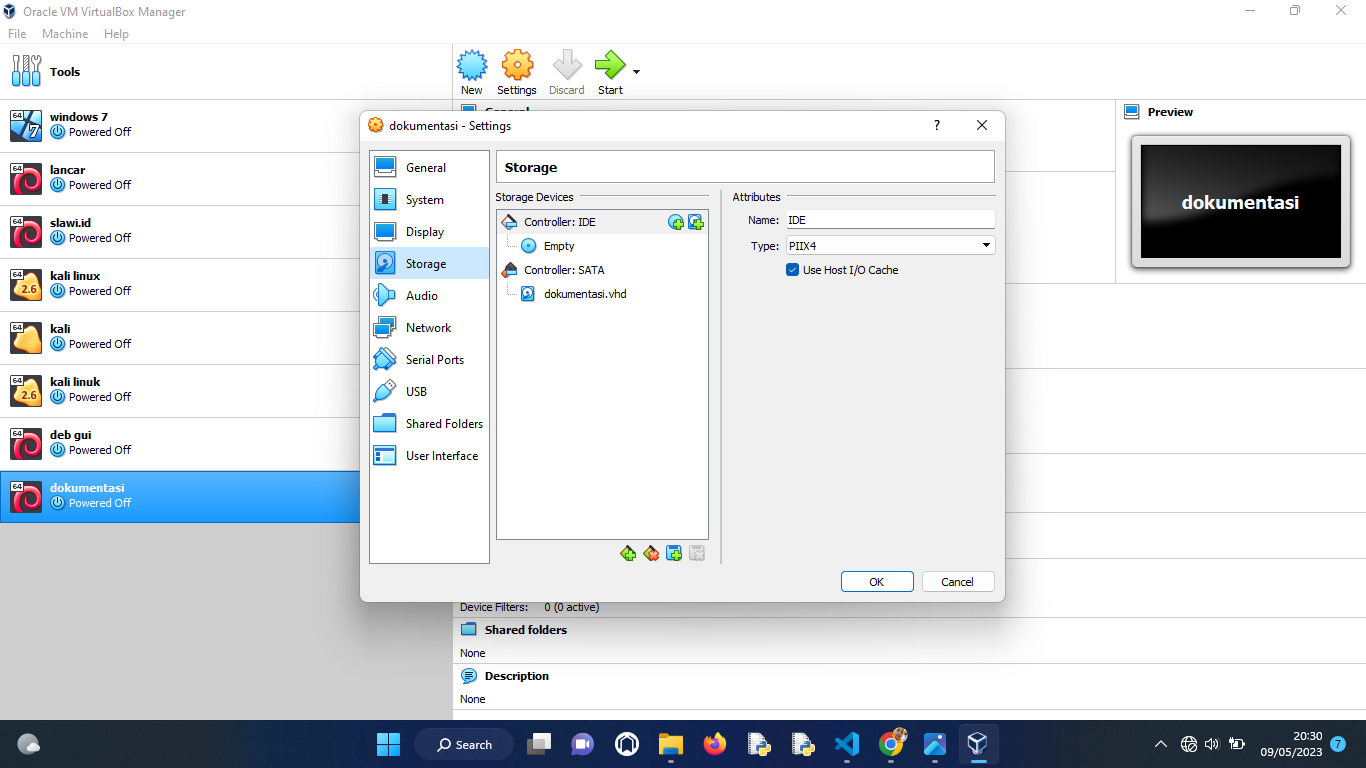Click the Shared folders section header

click(x=526, y=630)
